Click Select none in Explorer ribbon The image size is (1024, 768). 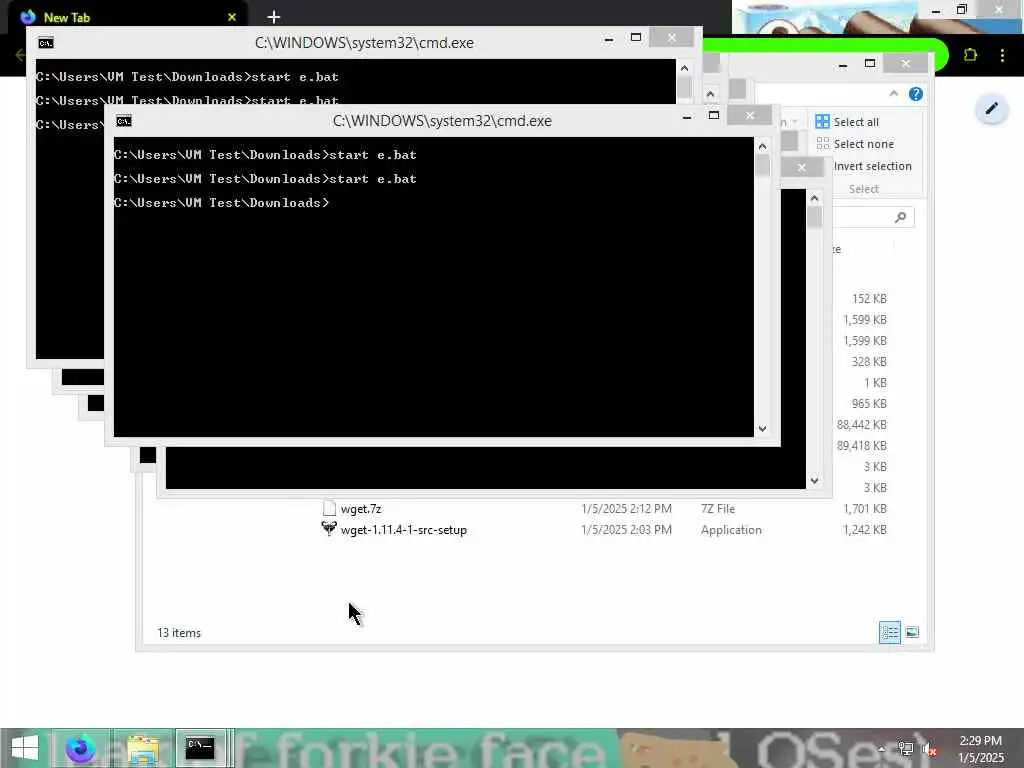click(x=855, y=144)
